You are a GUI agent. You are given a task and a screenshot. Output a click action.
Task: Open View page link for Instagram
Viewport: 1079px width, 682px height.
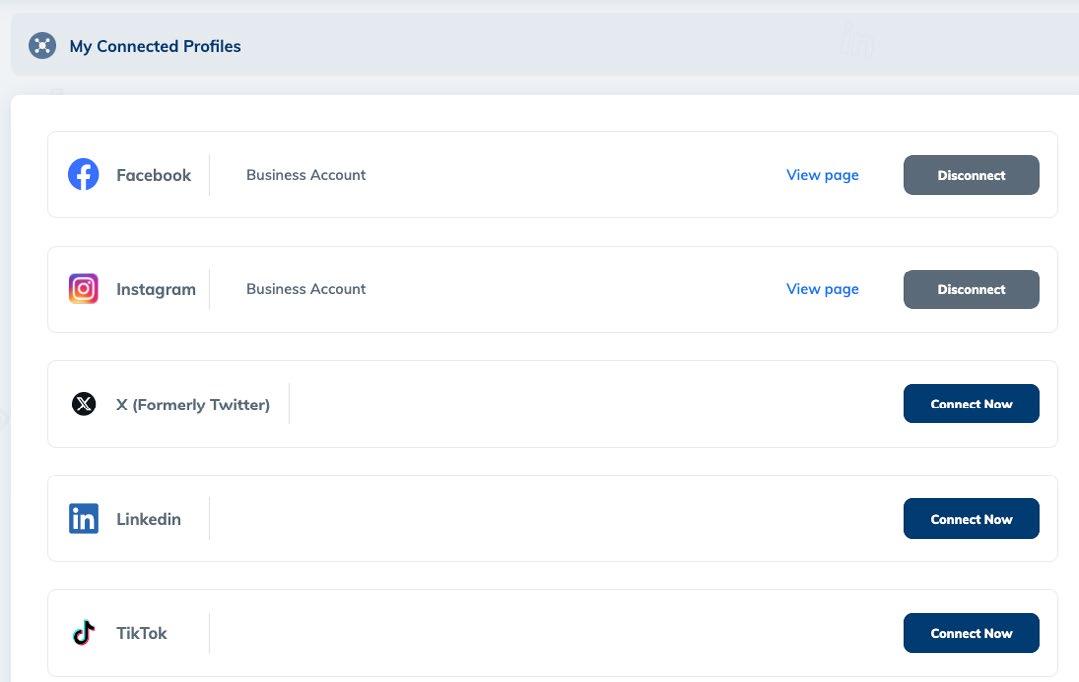click(822, 289)
